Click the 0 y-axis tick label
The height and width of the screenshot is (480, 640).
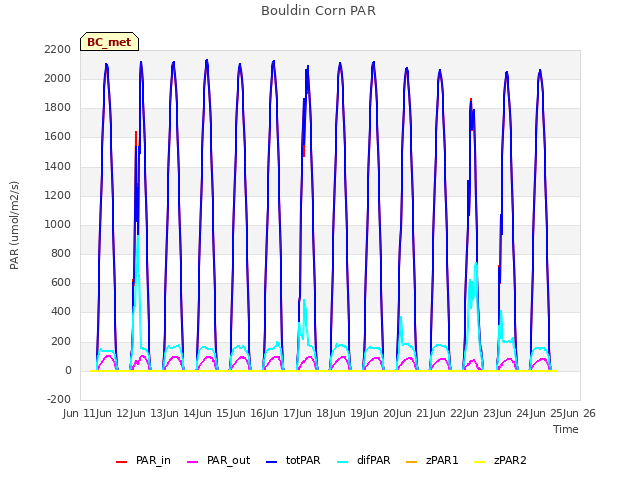pos(68,371)
